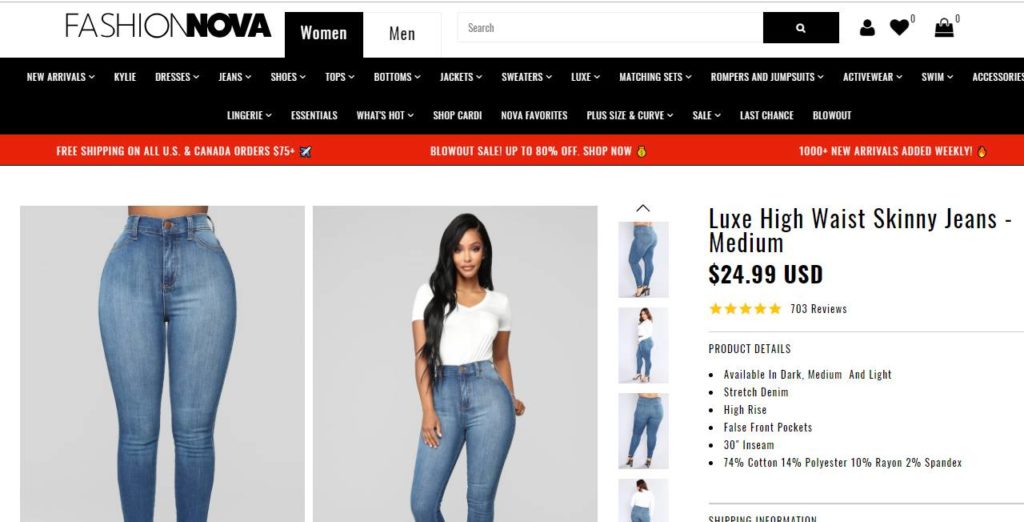Image resolution: width=1024 pixels, height=522 pixels.
Task: Open the main front-view model photo
Action: pos(455,364)
